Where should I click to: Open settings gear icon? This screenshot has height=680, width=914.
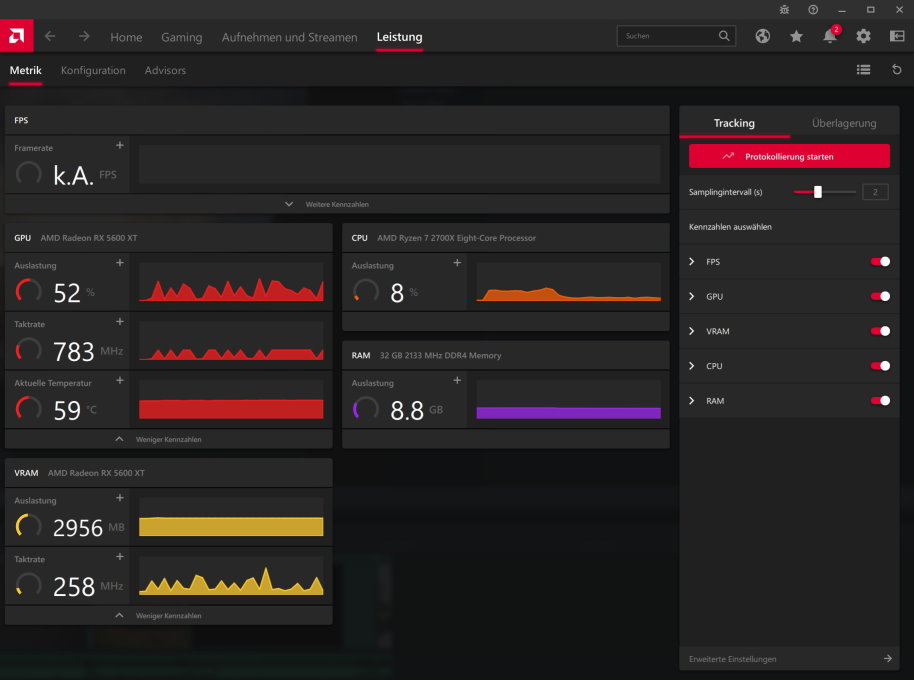pyautogui.click(x=863, y=36)
